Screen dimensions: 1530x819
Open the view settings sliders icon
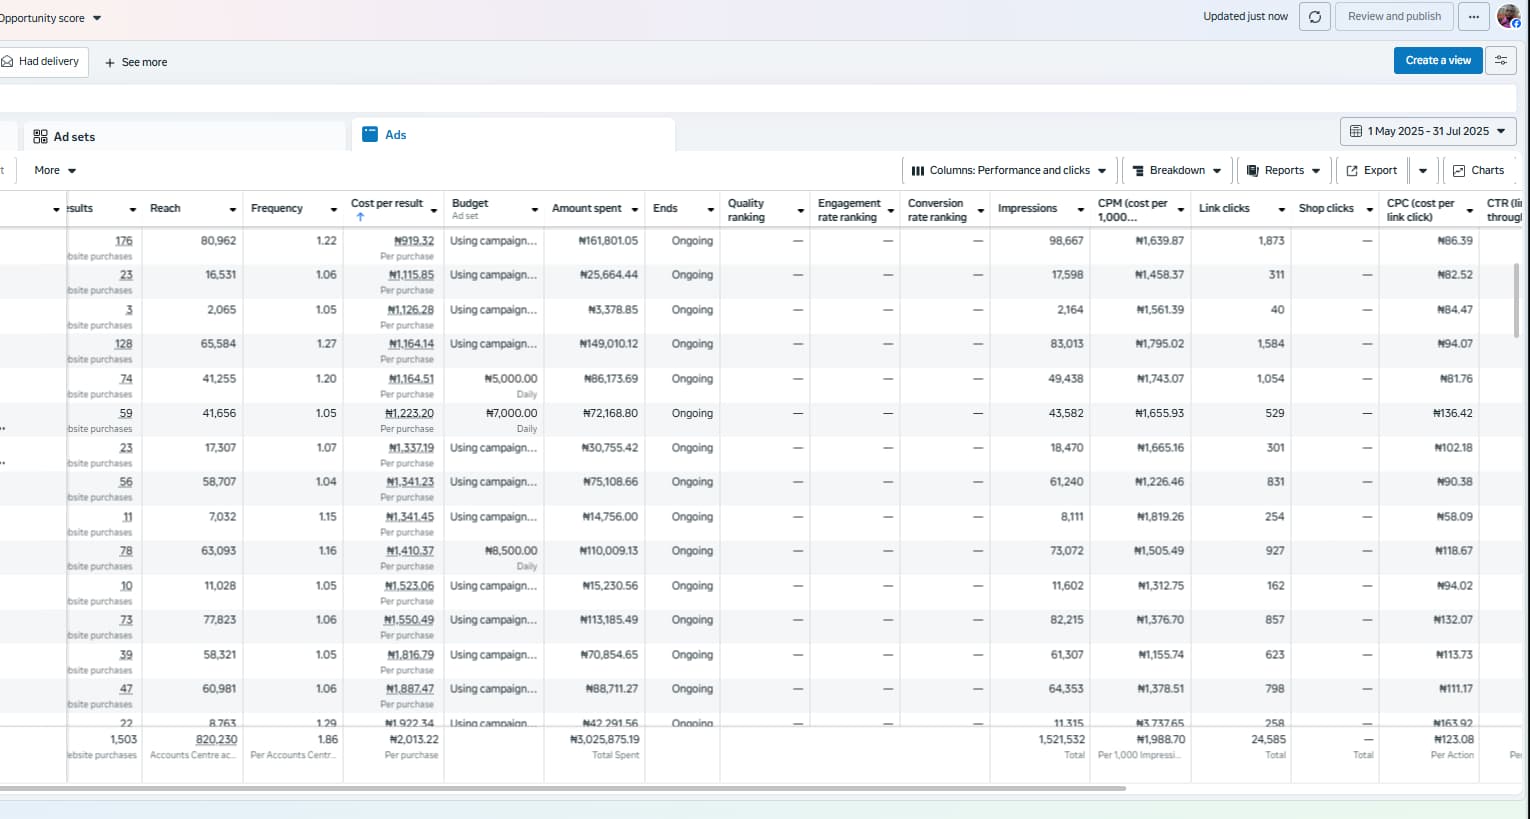point(1500,61)
